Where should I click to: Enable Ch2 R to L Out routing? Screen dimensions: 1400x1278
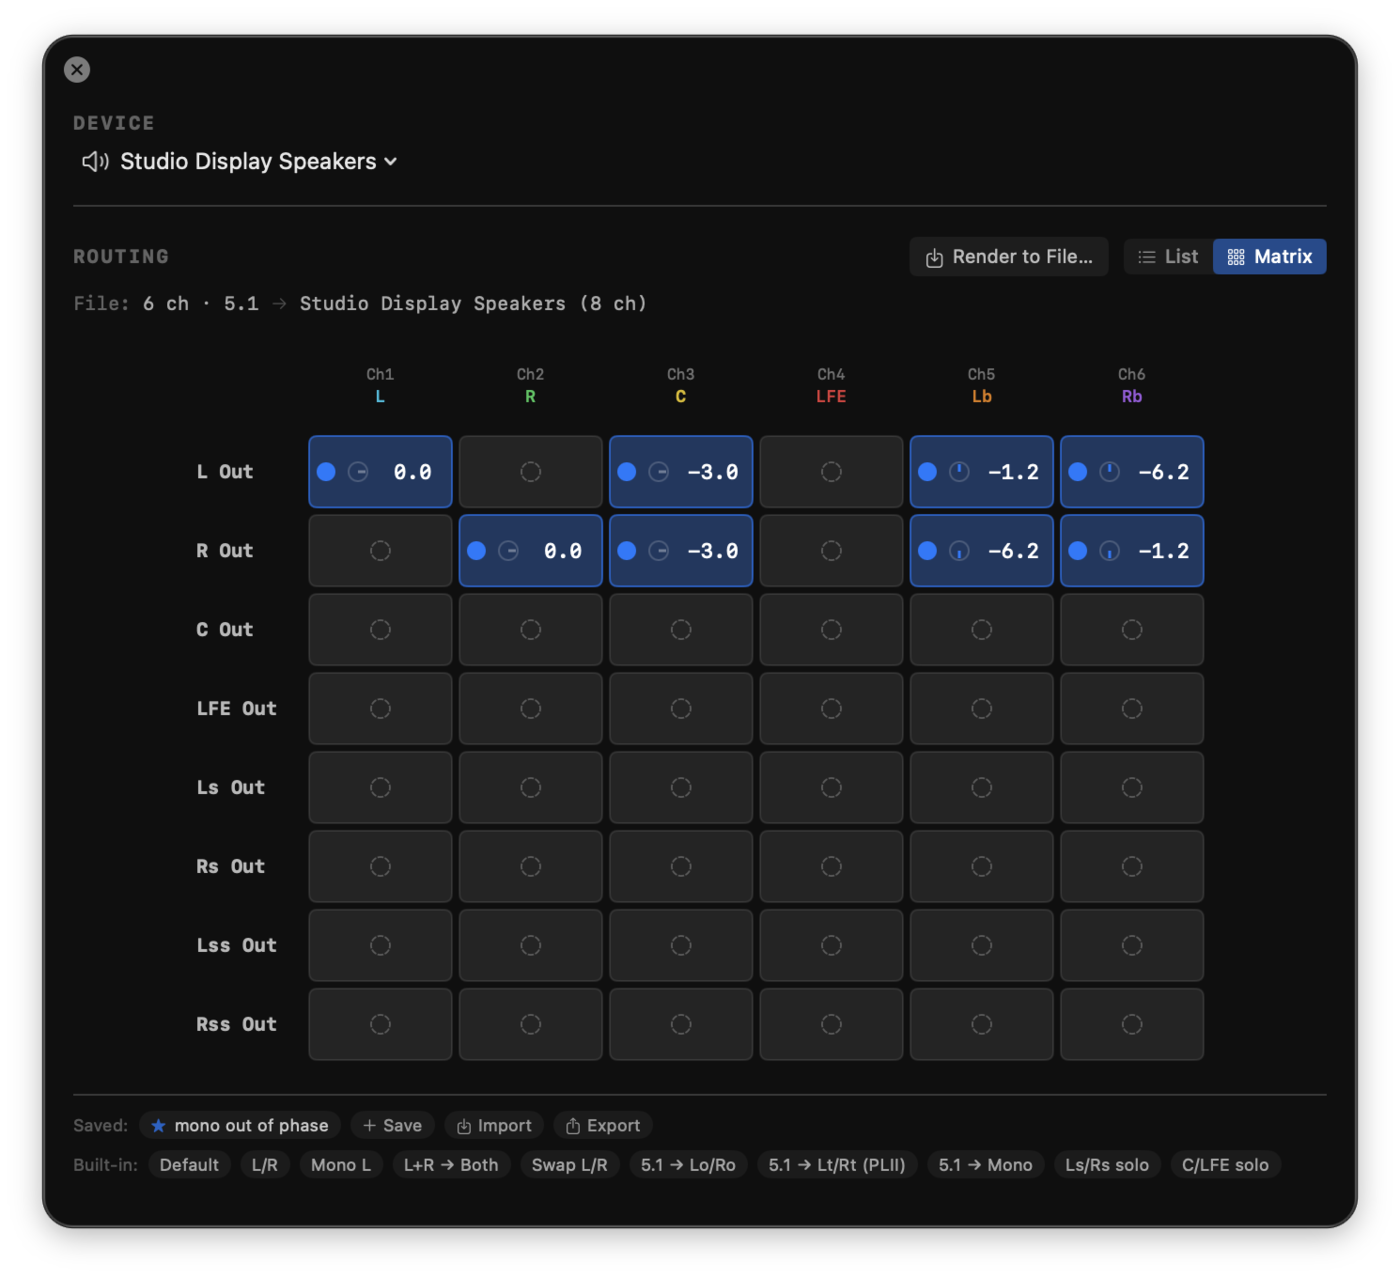click(x=531, y=472)
